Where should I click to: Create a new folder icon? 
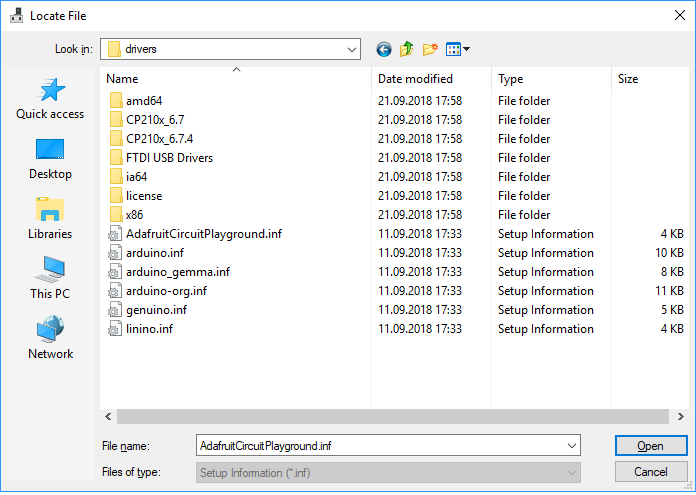430,49
